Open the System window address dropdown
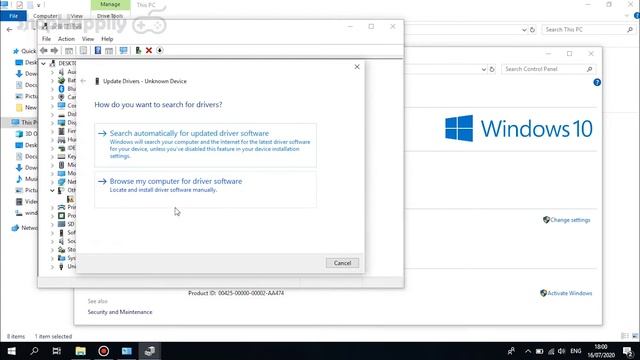Image resolution: width=640 pixels, height=360 pixels. [x=483, y=69]
